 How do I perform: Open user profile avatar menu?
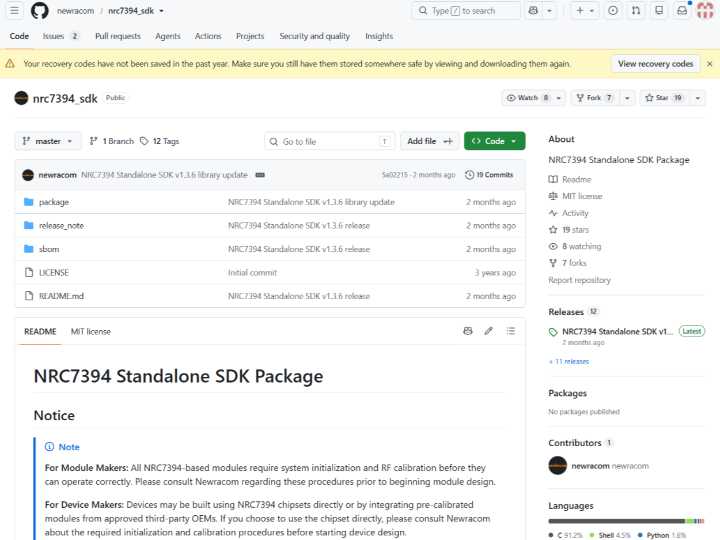click(x=705, y=10)
